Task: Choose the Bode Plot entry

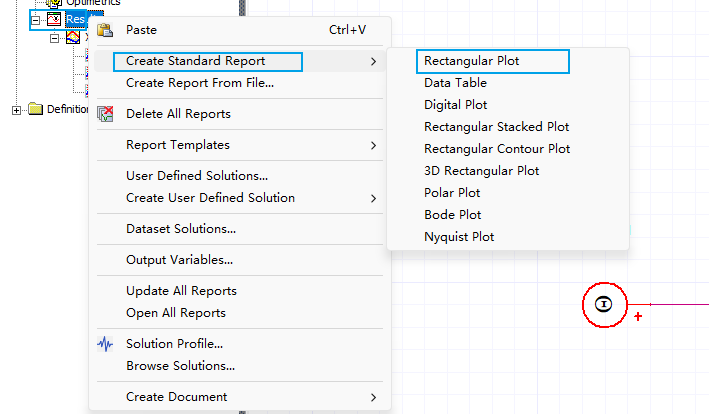Action: coord(453,215)
